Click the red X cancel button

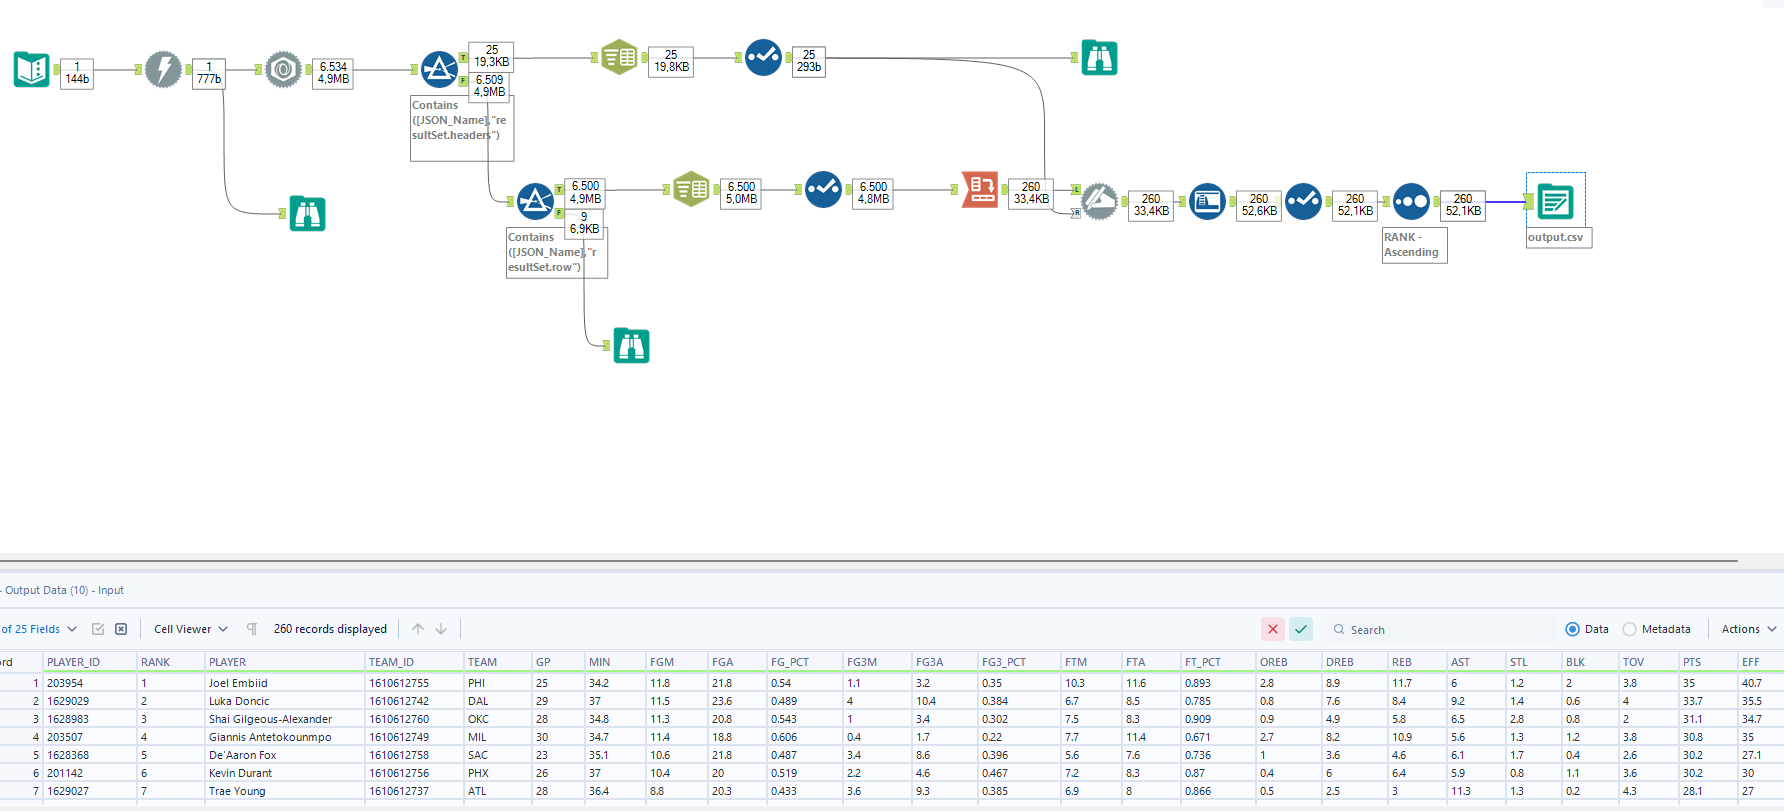(1272, 629)
